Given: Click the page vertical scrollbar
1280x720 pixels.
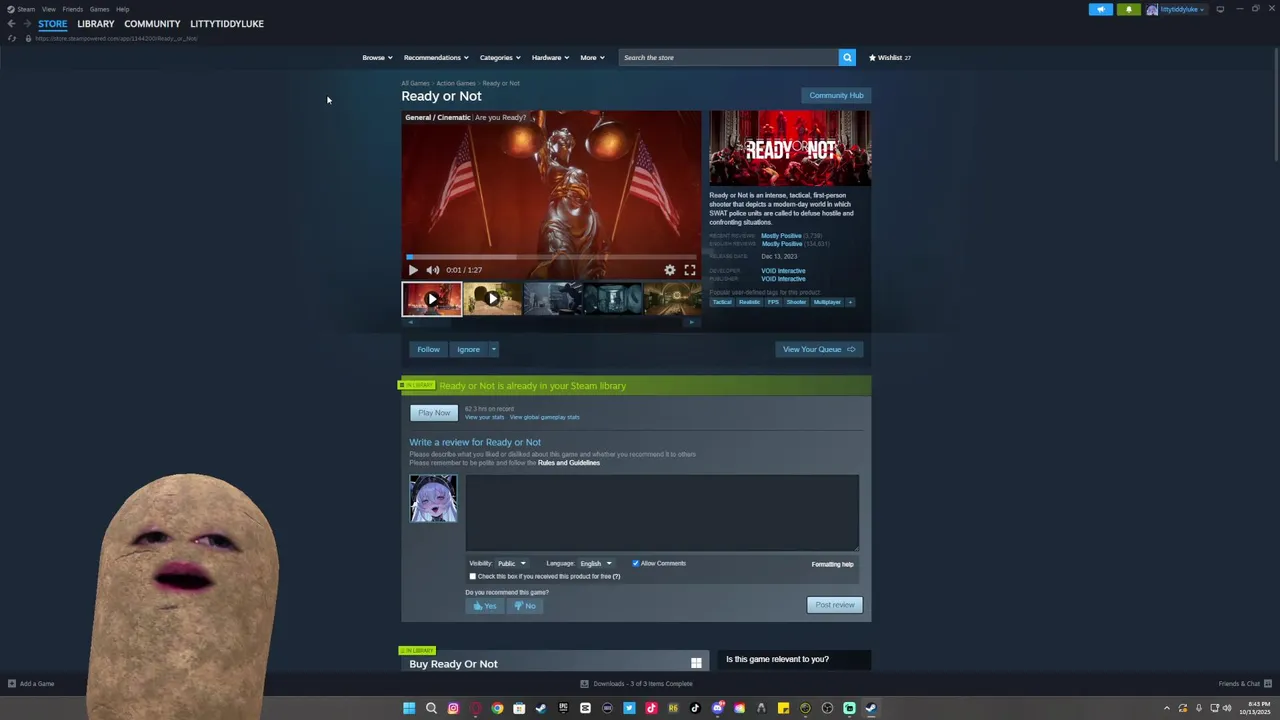Looking at the screenshot, I should tap(1275, 105).
